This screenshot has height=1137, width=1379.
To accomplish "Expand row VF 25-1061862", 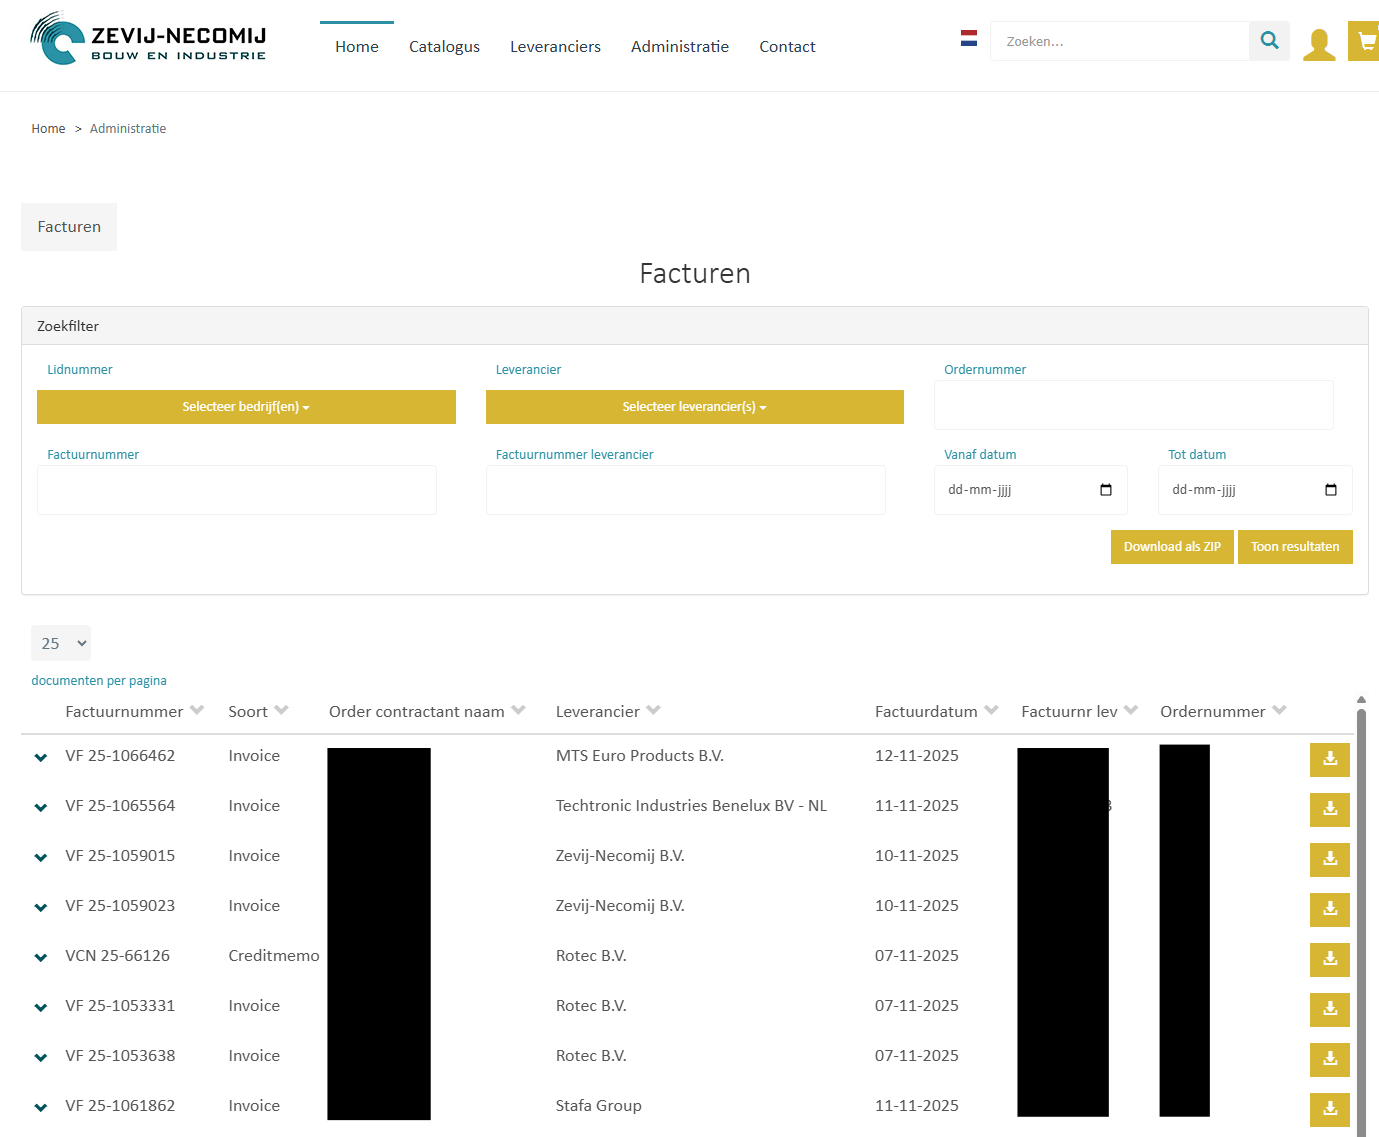I will point(41,1108).
